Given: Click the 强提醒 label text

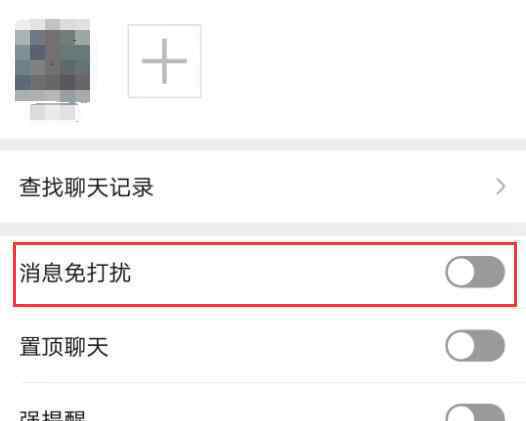Looking at the screenshot, I should [x=53, y=415].
